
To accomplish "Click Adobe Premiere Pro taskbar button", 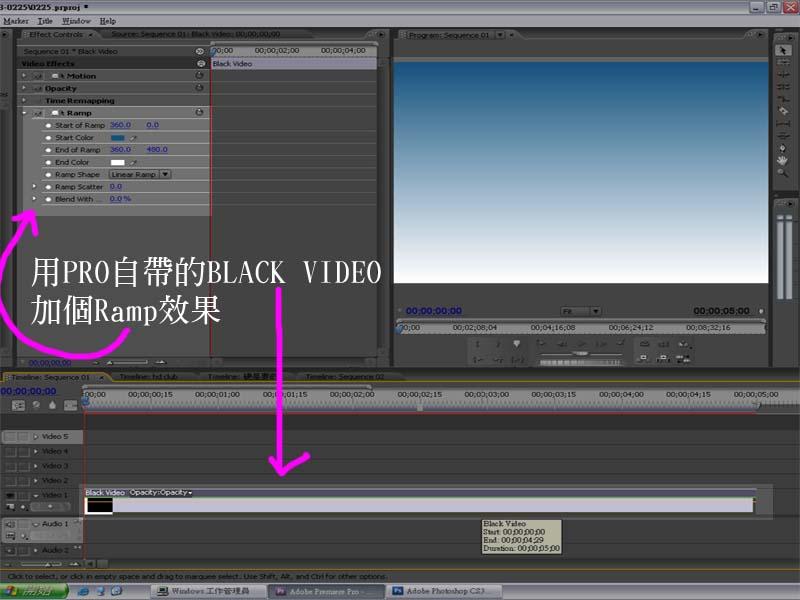I will coord(326,591).
